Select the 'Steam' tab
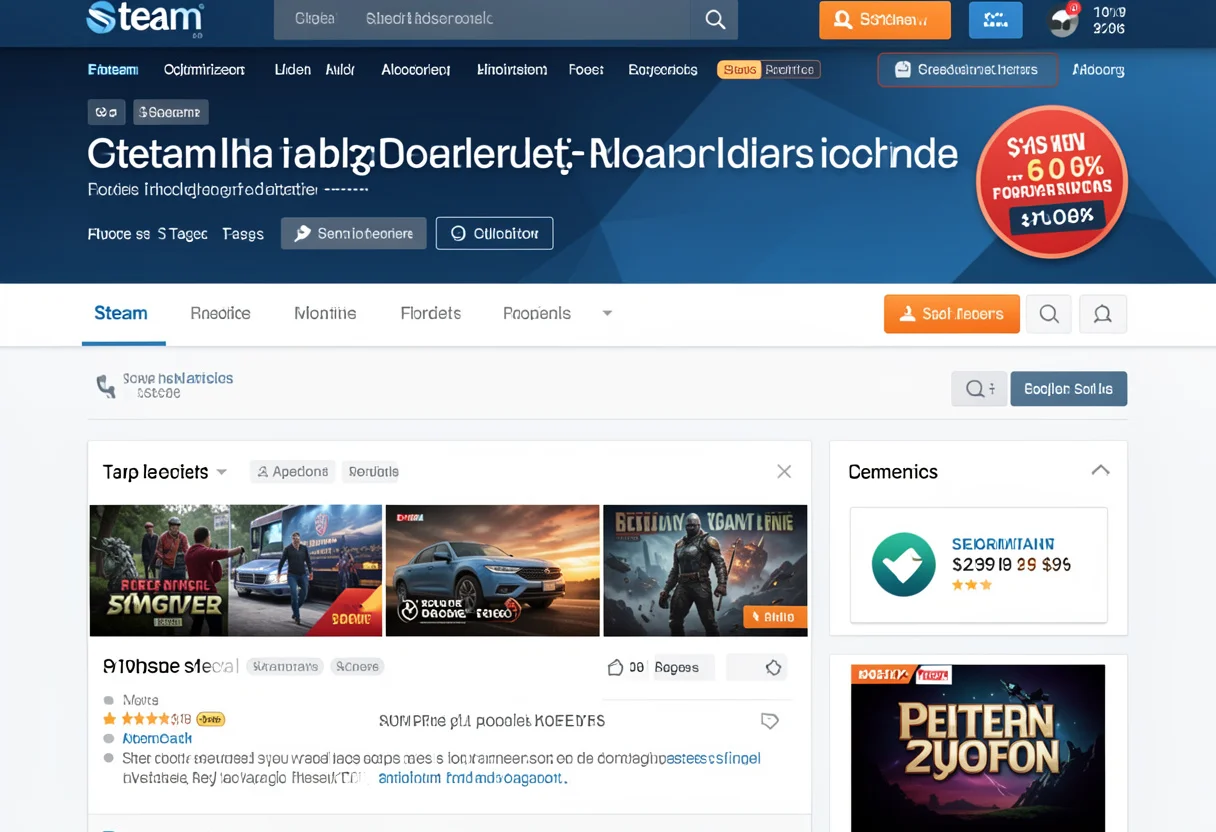The width and height of the screenshot is (1216, 832). point(121,313)
